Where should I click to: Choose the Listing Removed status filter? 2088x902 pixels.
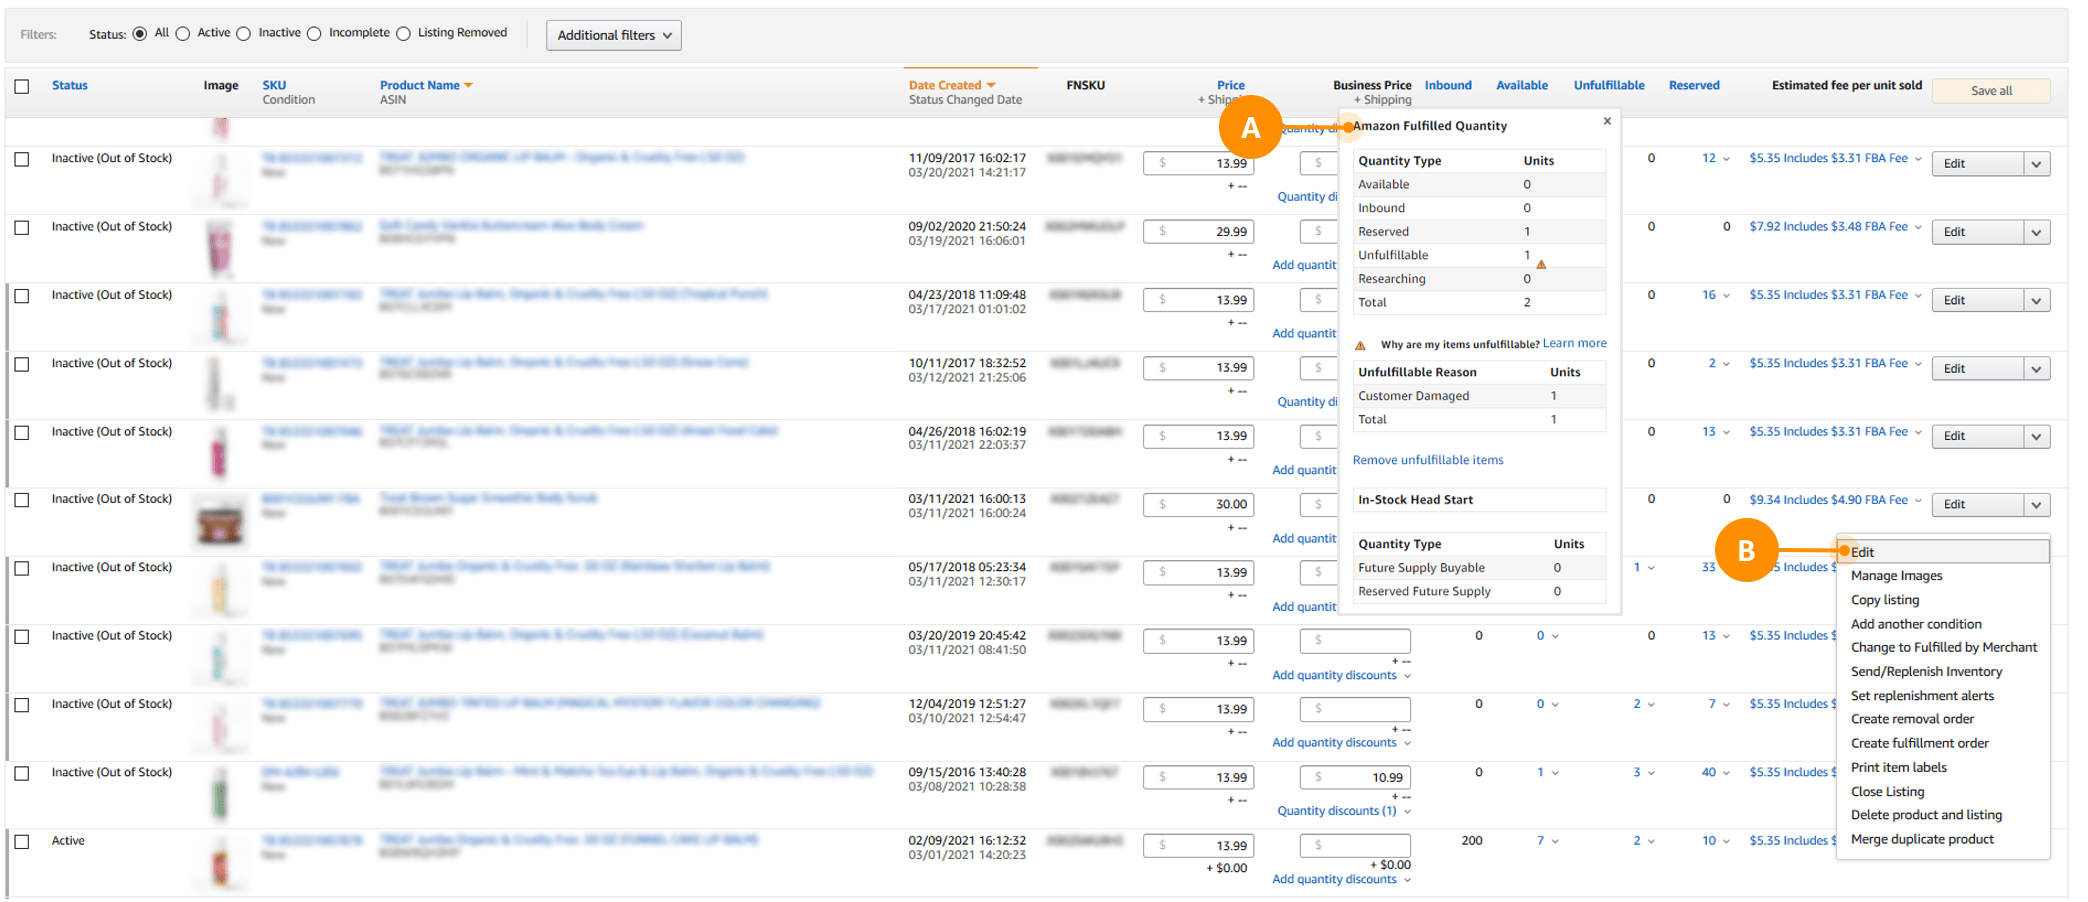(403, 32)
